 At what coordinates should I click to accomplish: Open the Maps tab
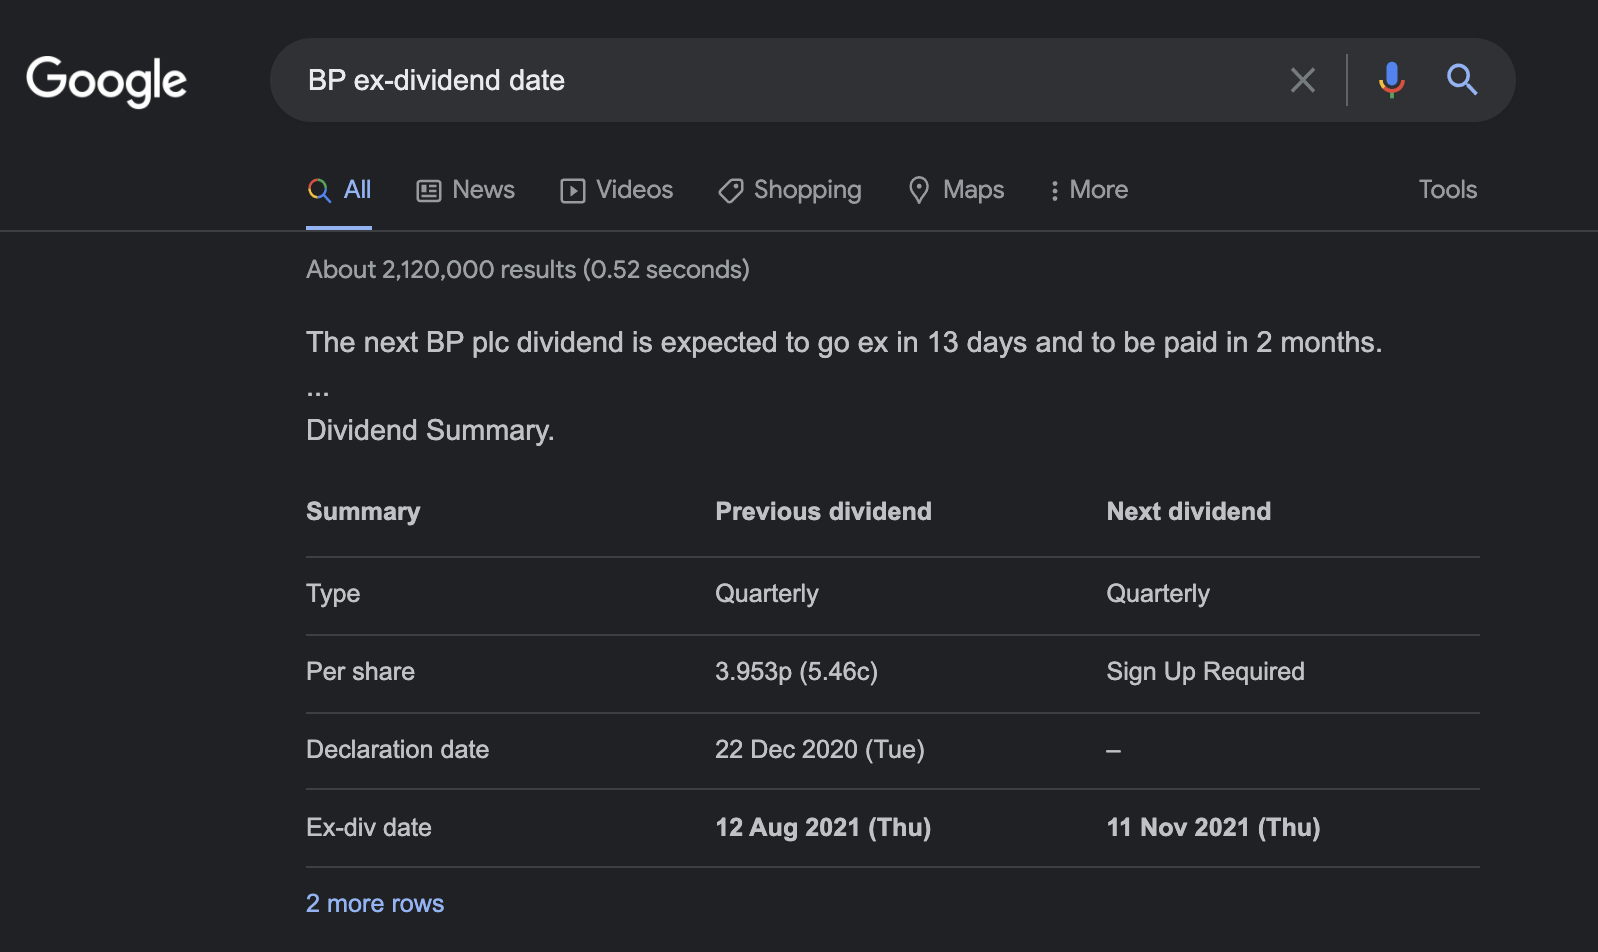pos(956,190)
